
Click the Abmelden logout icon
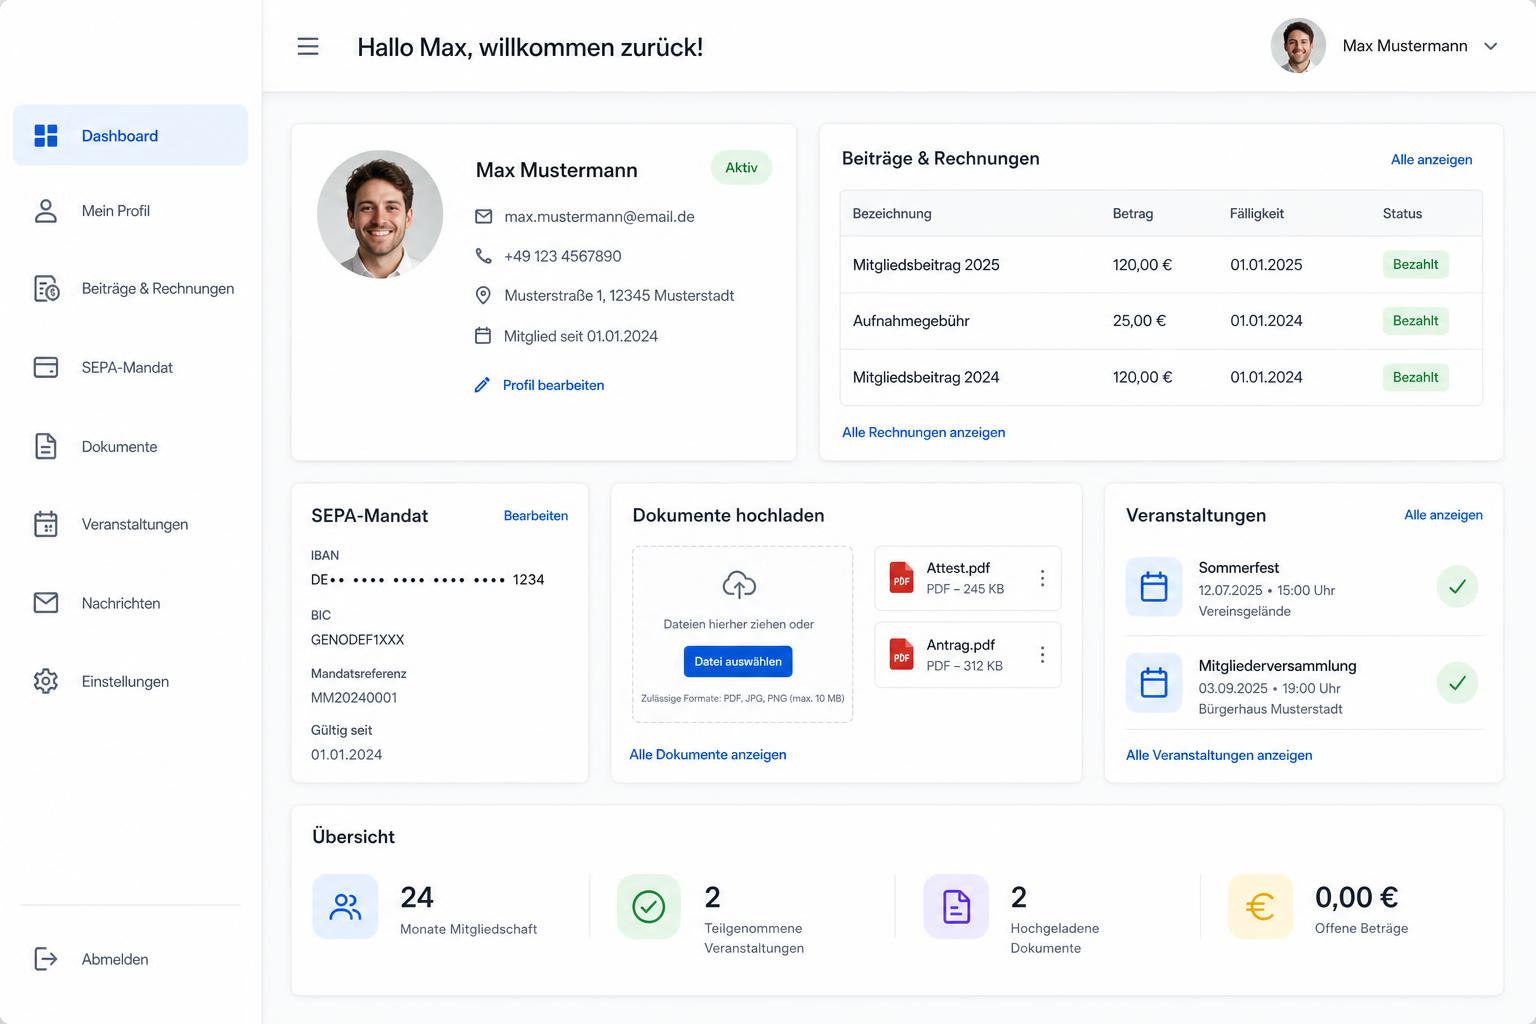pyautogui.click(x=46, y=958)
